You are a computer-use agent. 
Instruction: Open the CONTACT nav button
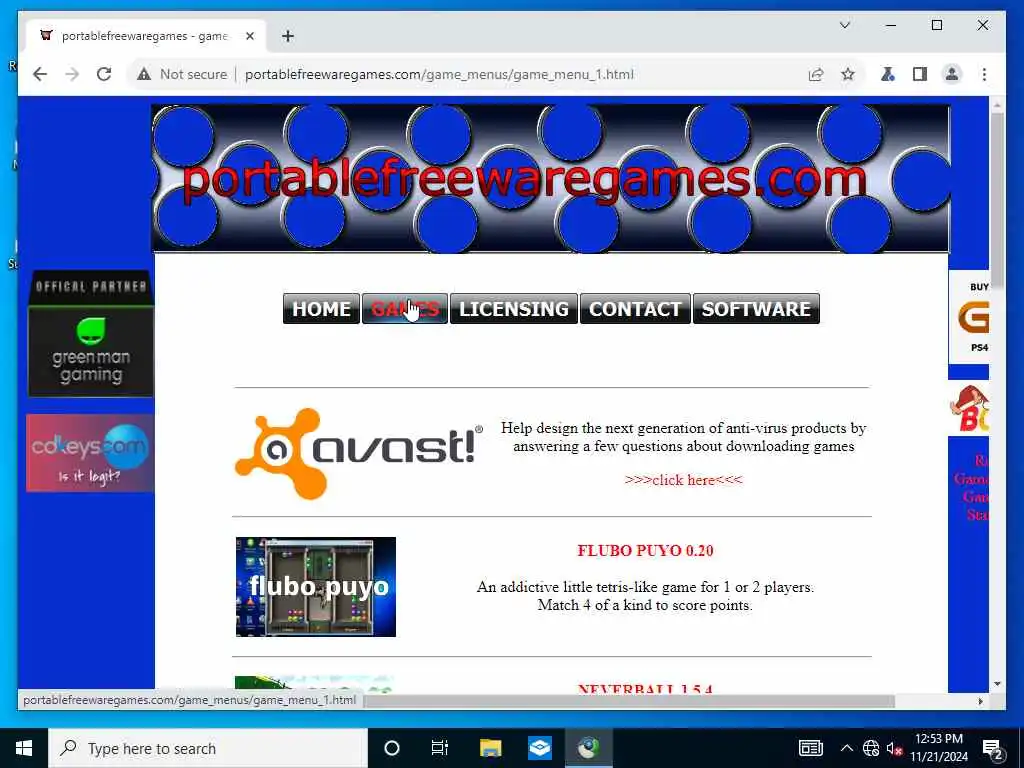[x=635, y=308]
